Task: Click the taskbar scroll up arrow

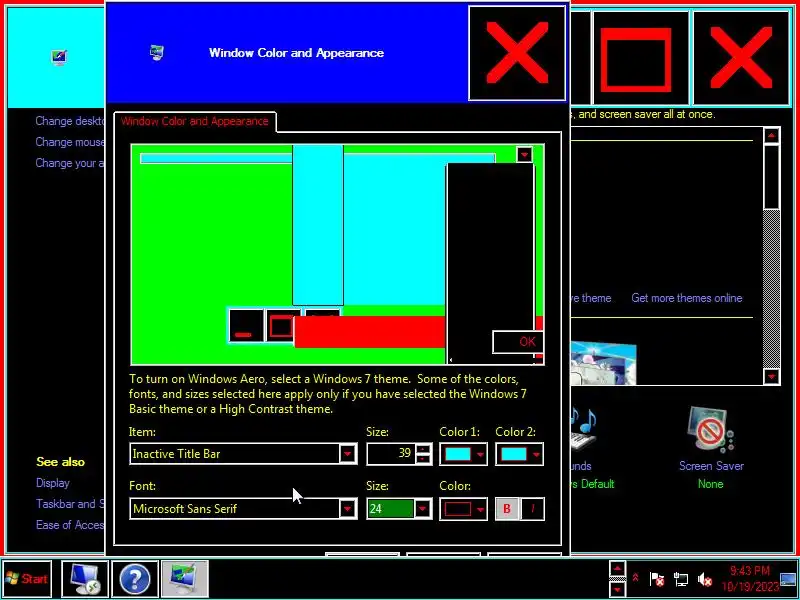Action: coord(618,568)
